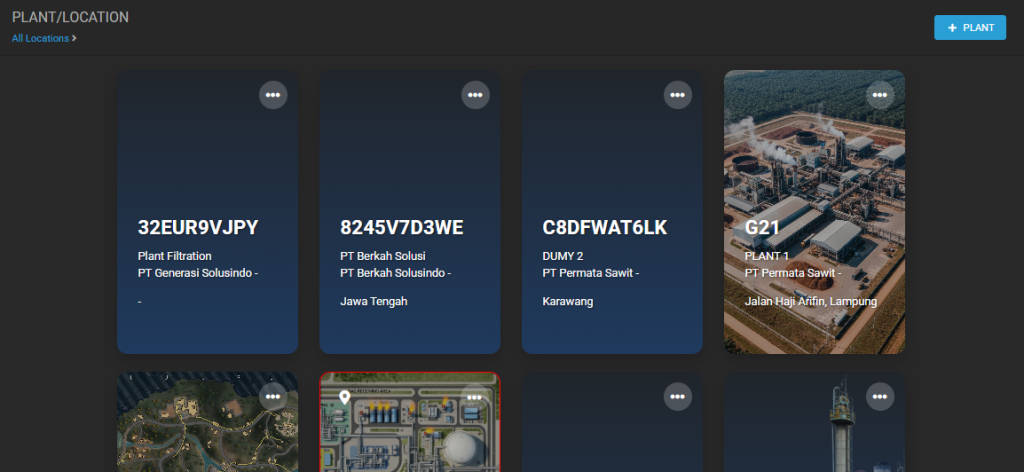1024x472 pixels.
Task: Click the Jawa Tengah location text
Action: pos(374,301)
